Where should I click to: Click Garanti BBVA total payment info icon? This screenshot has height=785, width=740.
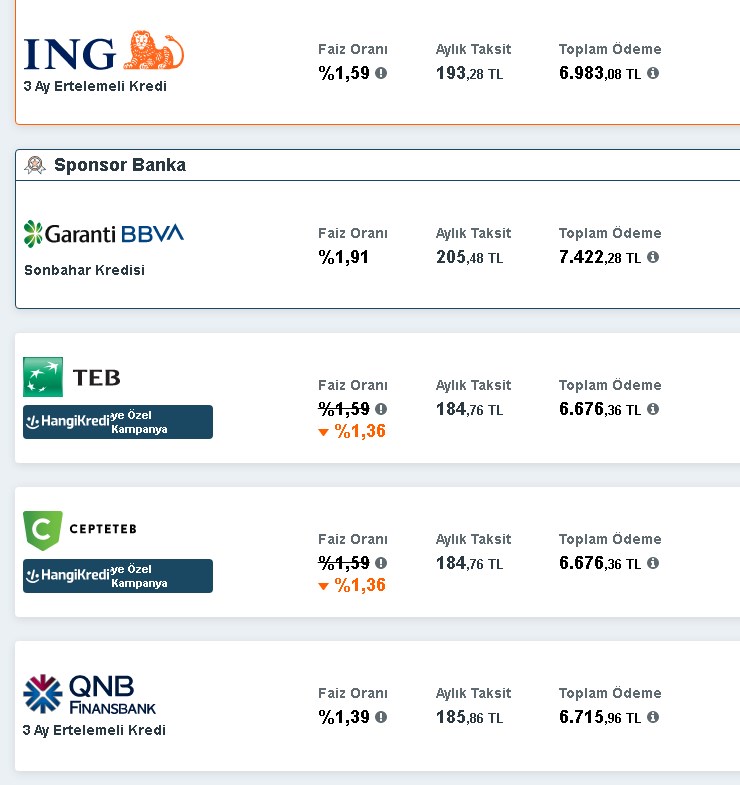tap(653, 257)
